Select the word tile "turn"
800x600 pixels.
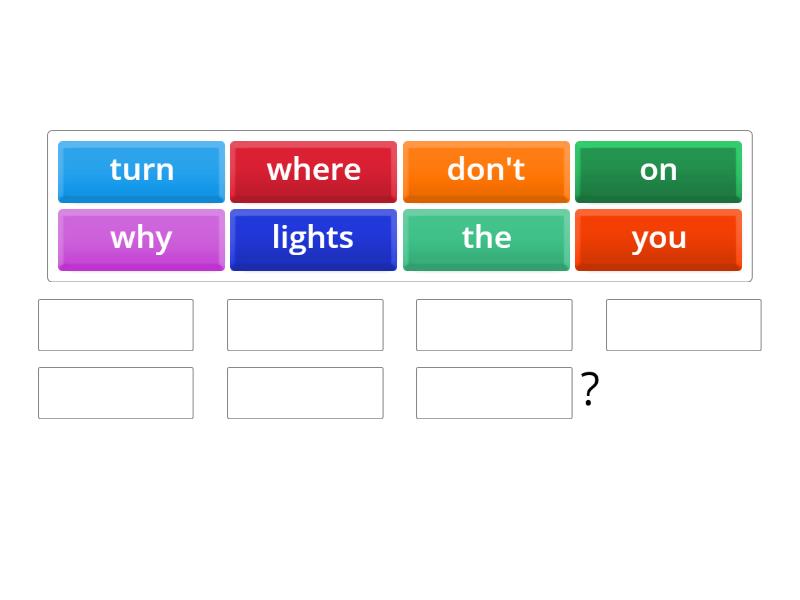tap(141, 170)
